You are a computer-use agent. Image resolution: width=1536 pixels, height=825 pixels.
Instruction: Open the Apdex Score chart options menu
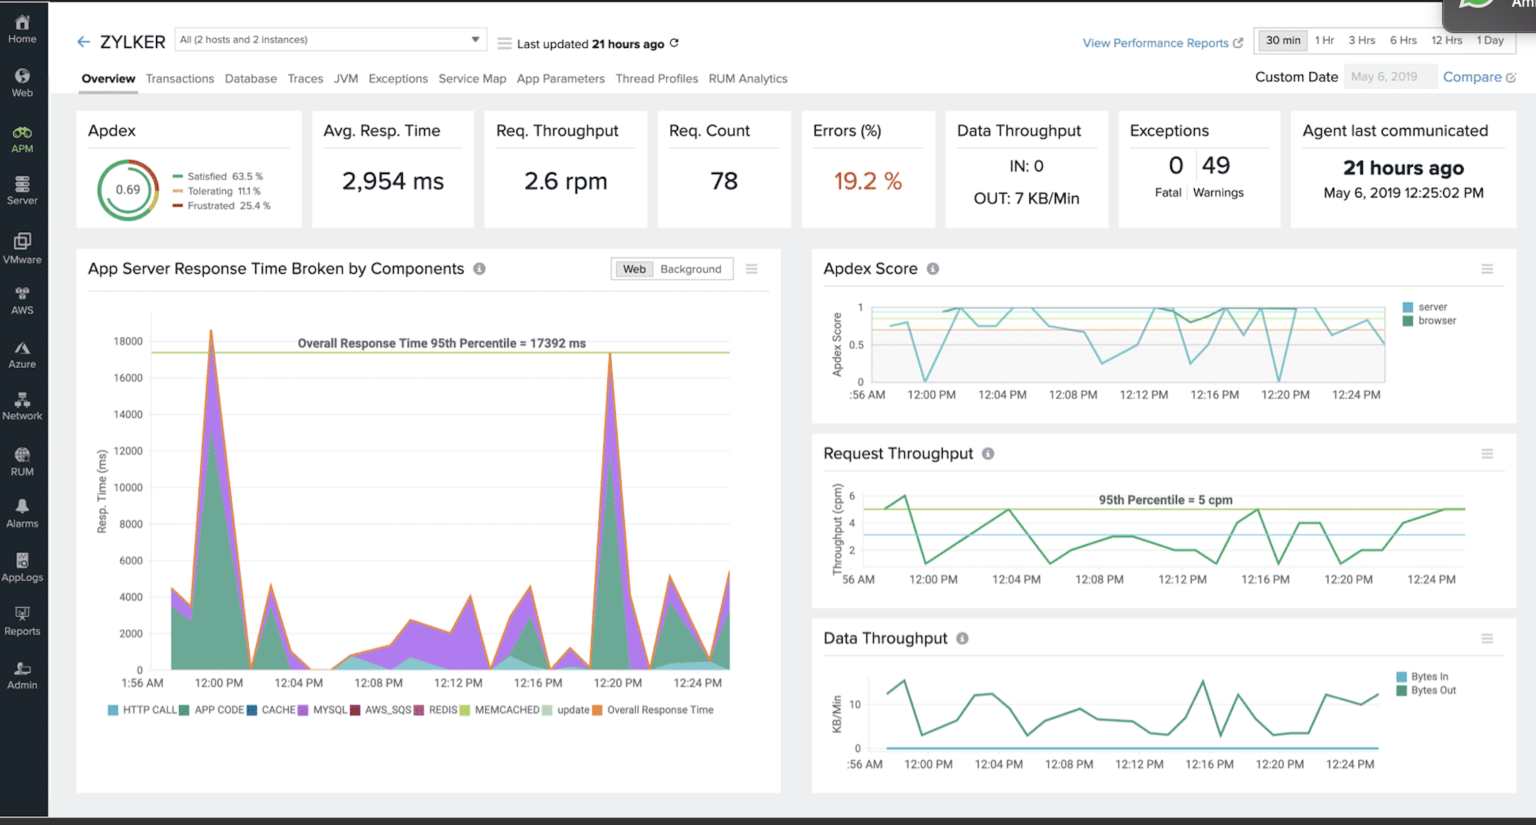click(1487, 268)
